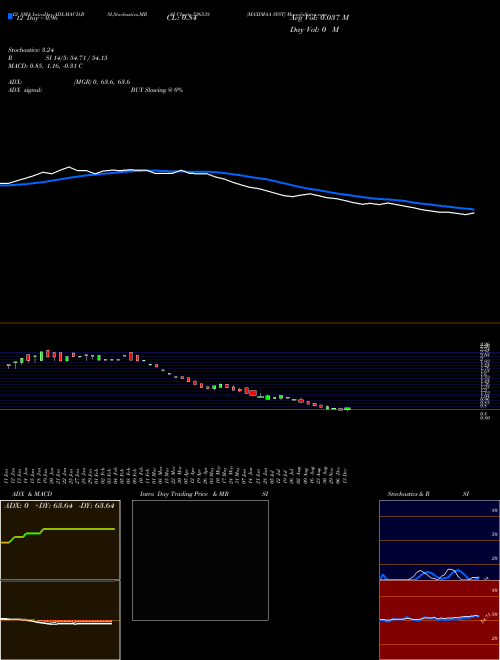Click the 'Stochastics & R' panel title

coord(409,494)
